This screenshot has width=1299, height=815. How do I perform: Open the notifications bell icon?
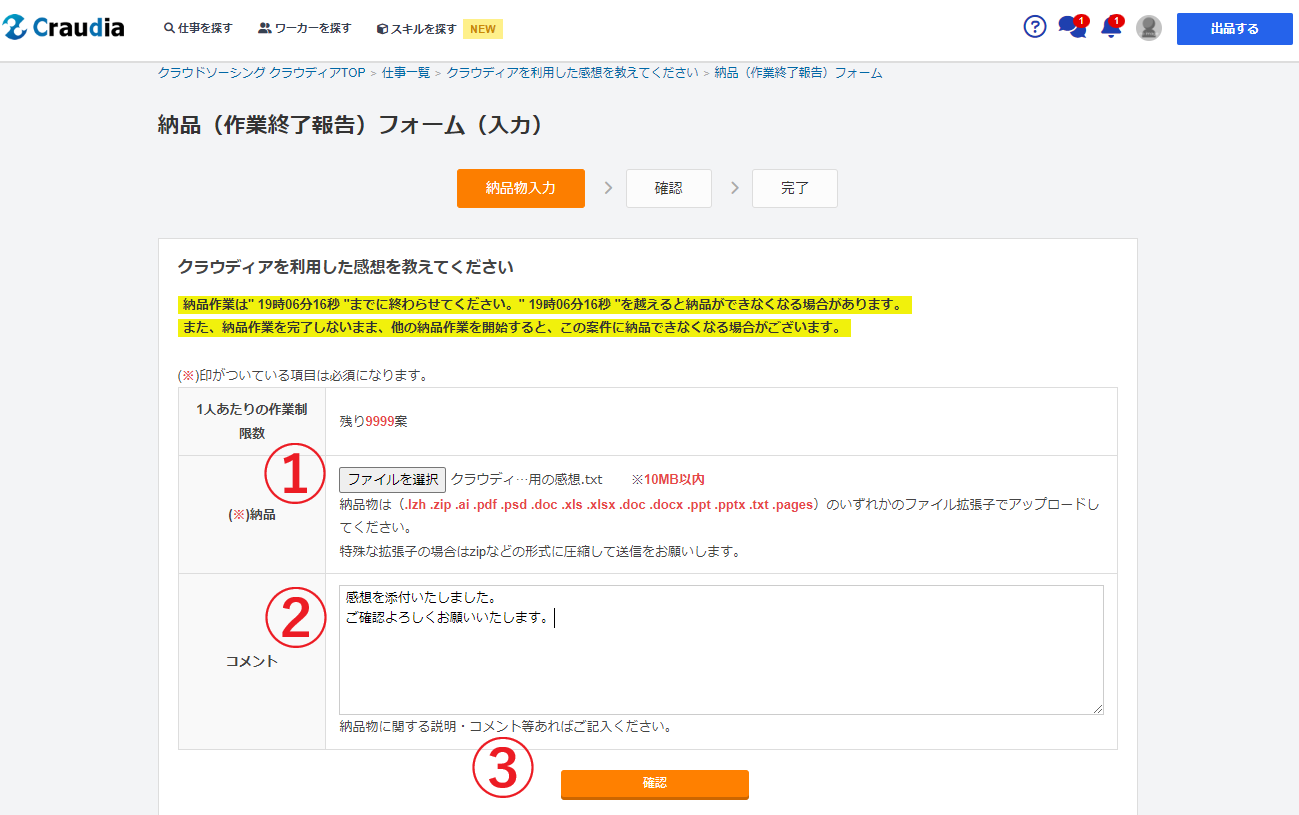tap(1110, 28)
